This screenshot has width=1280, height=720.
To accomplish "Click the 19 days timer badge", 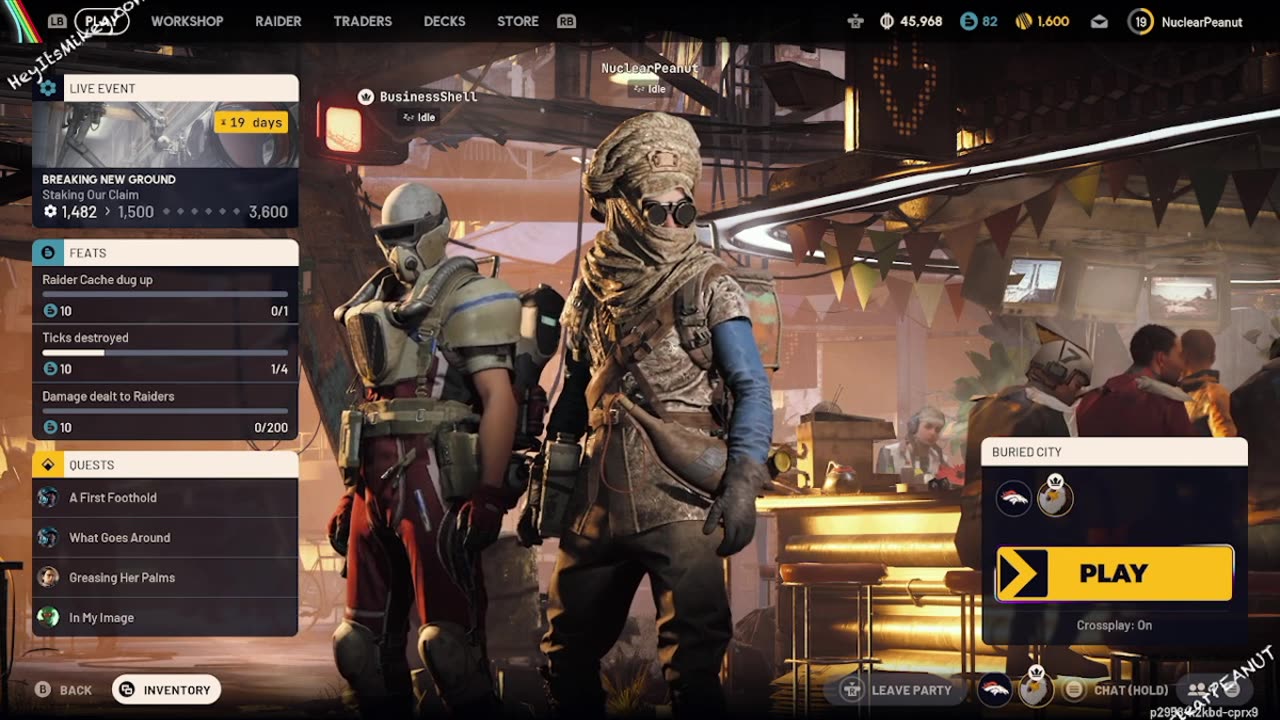I will click(x=251, y=122).
